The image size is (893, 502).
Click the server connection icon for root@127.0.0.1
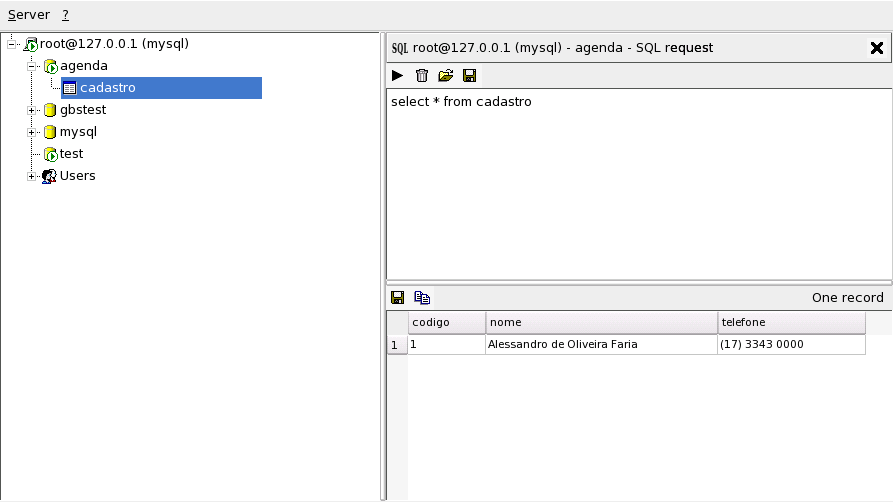[31, 44]
